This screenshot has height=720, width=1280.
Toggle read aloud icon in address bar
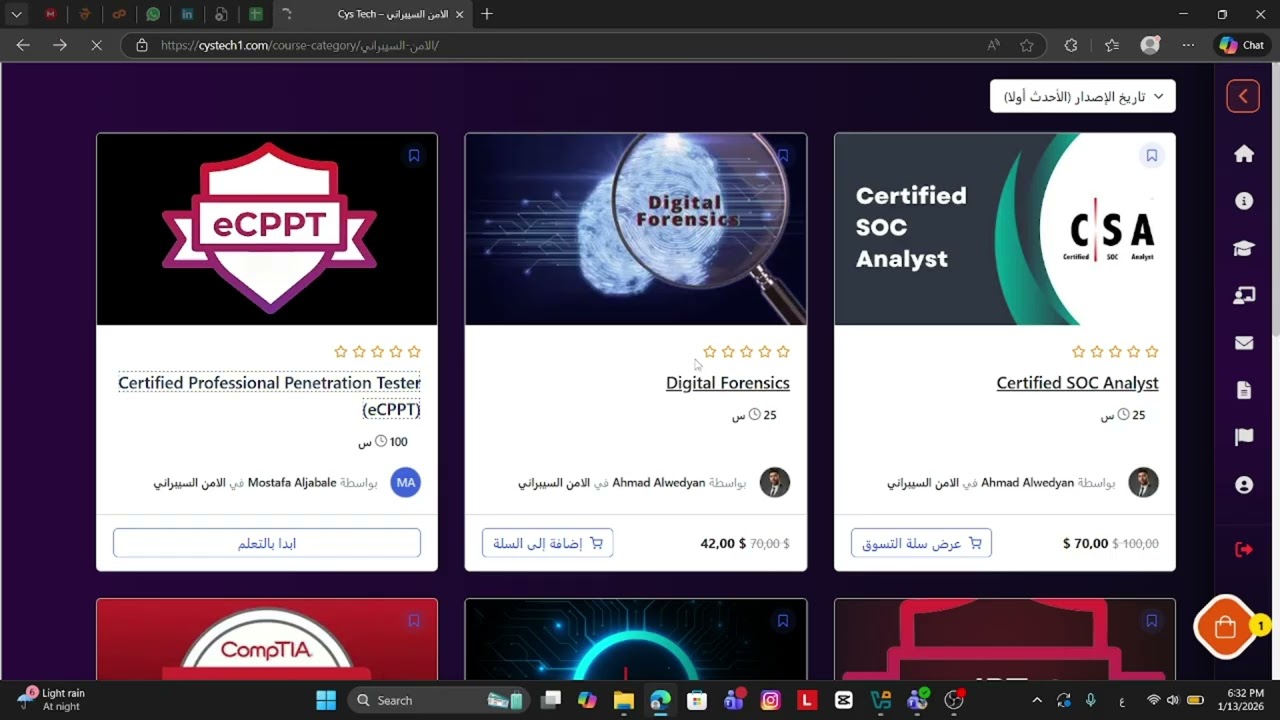[x=994, y=45]
